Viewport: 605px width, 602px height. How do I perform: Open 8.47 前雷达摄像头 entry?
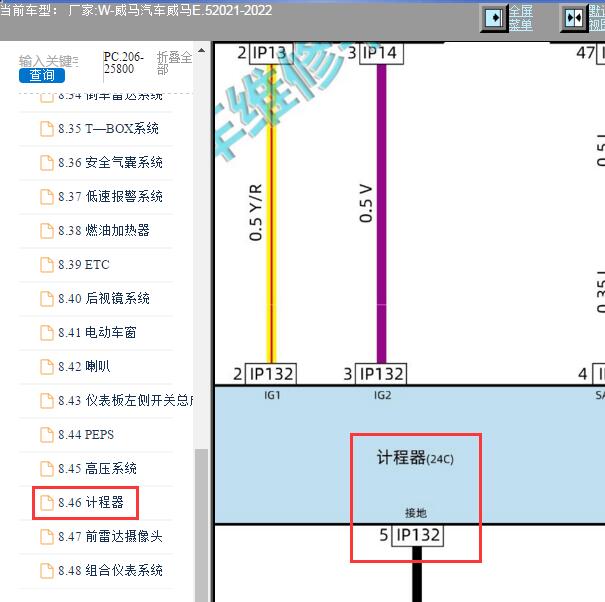[x=110, y=536]
